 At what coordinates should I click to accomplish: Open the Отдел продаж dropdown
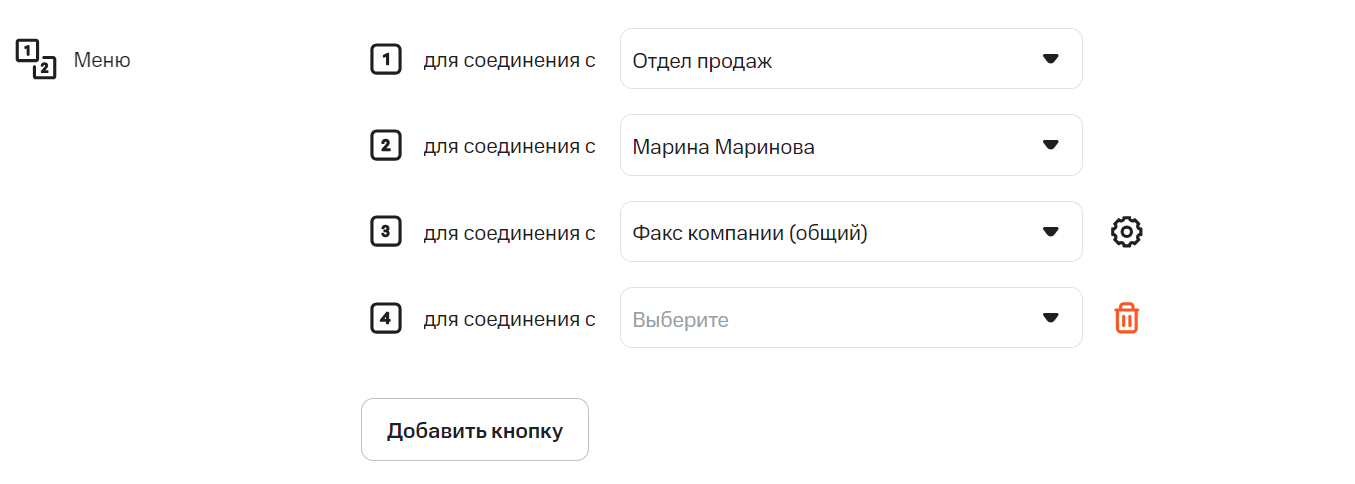(x=830, y=59)
